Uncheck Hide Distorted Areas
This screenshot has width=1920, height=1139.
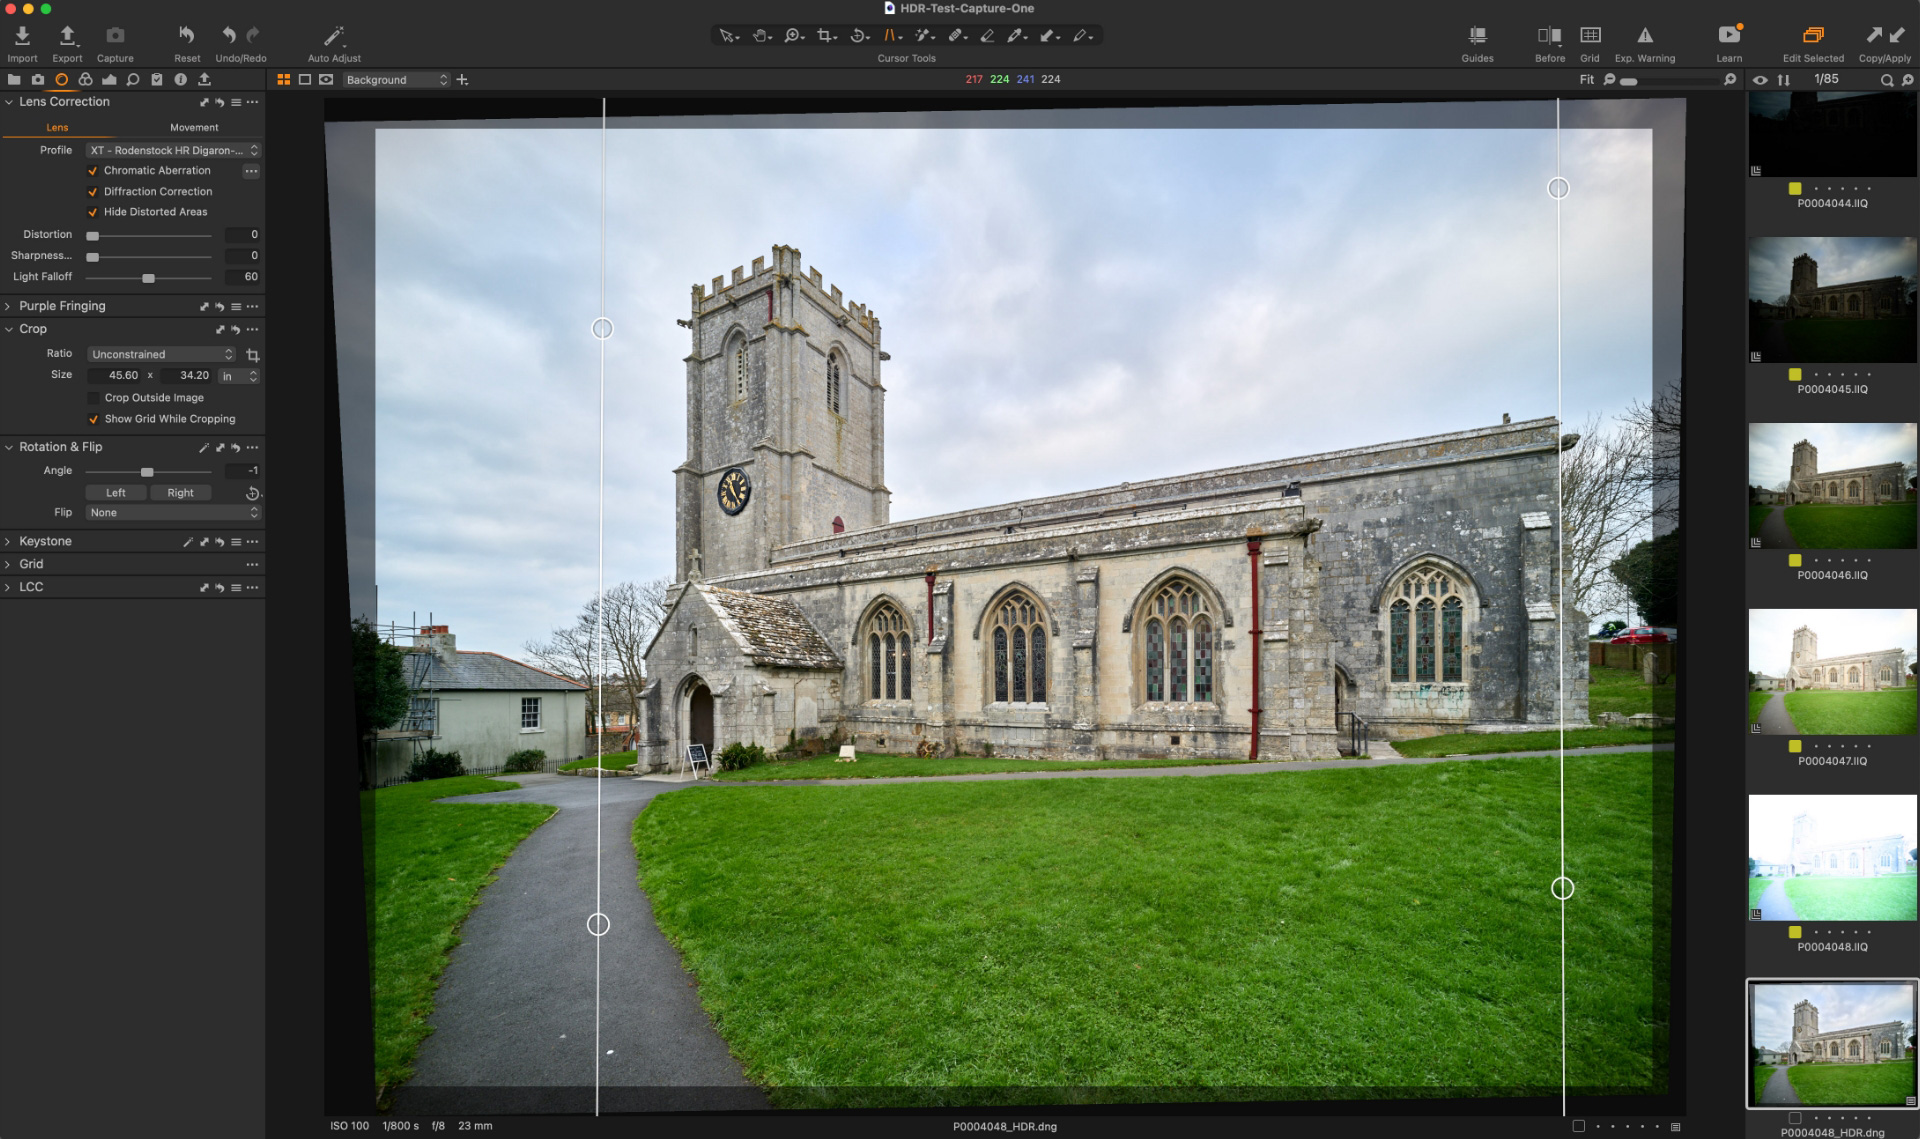point(94,211)
